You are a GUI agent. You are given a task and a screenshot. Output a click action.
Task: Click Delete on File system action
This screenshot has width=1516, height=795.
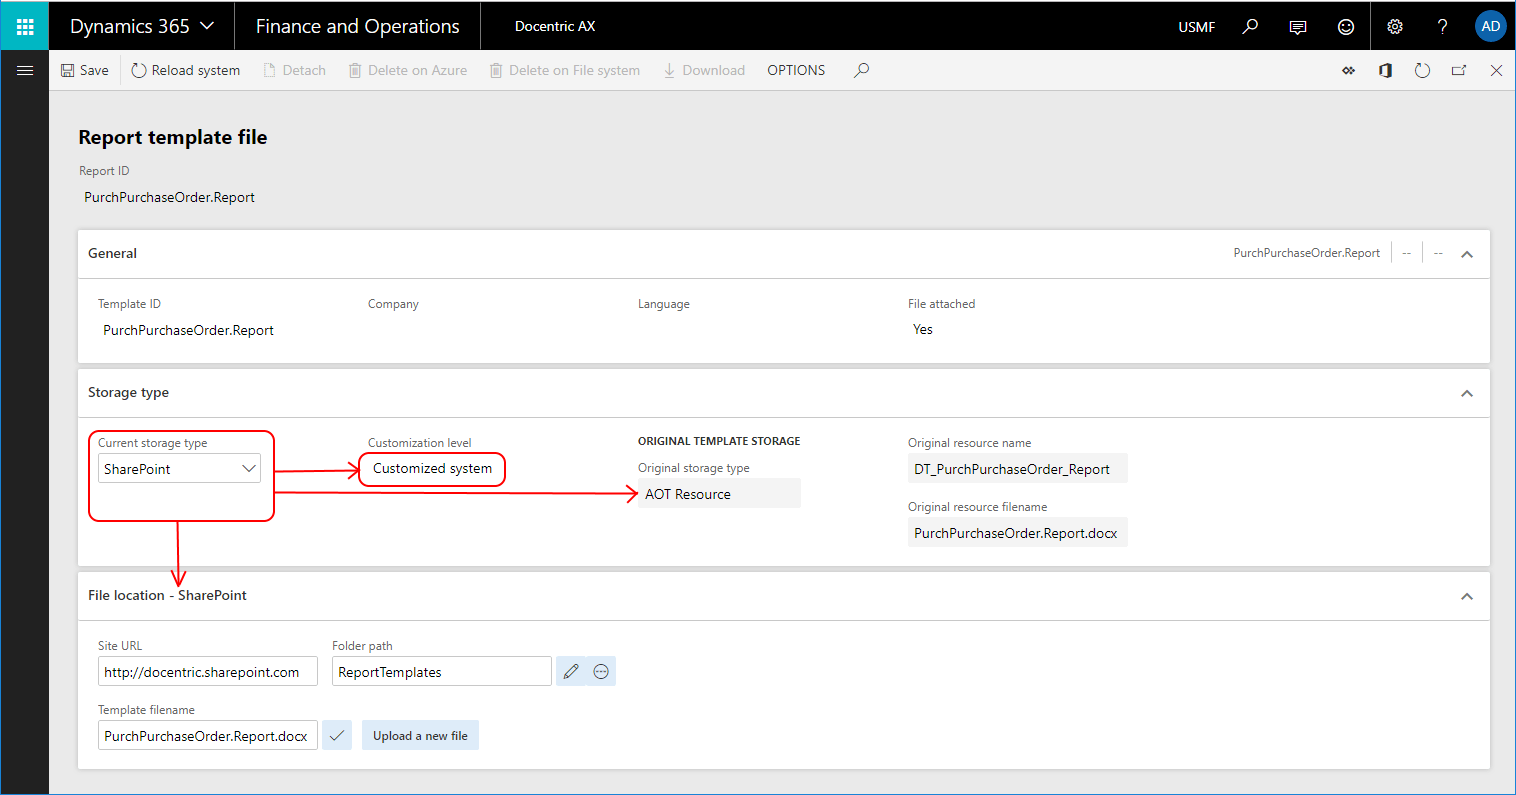pos(565,70)
